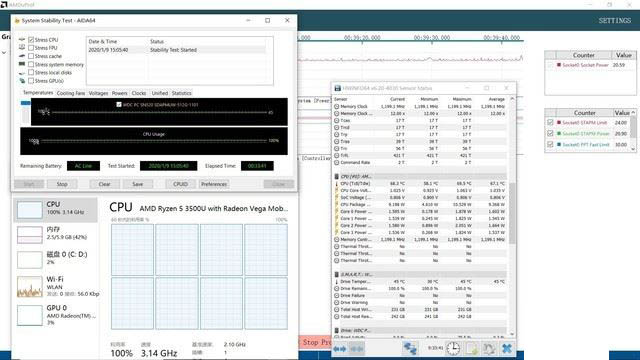
Task: Click the Stop button in AIDA64
Action: 62,184
